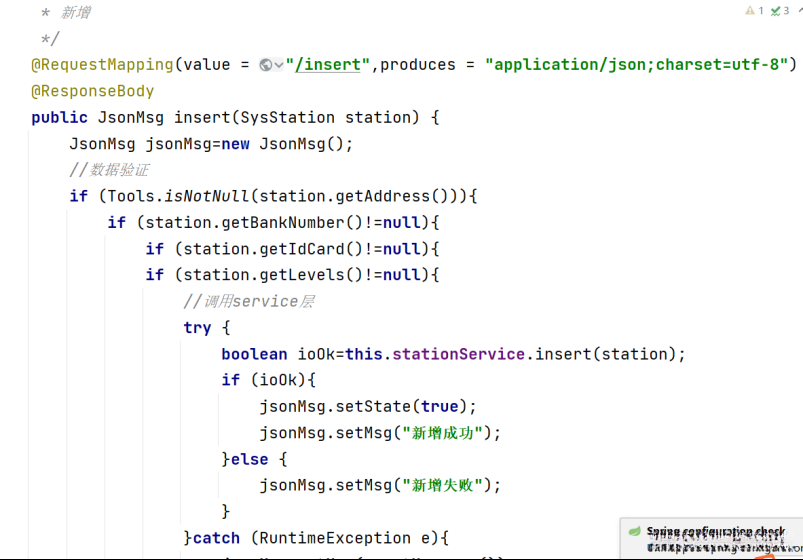
Task: Open the dropdown arrow beside the globe icon
Action: [x=279, y=65]
